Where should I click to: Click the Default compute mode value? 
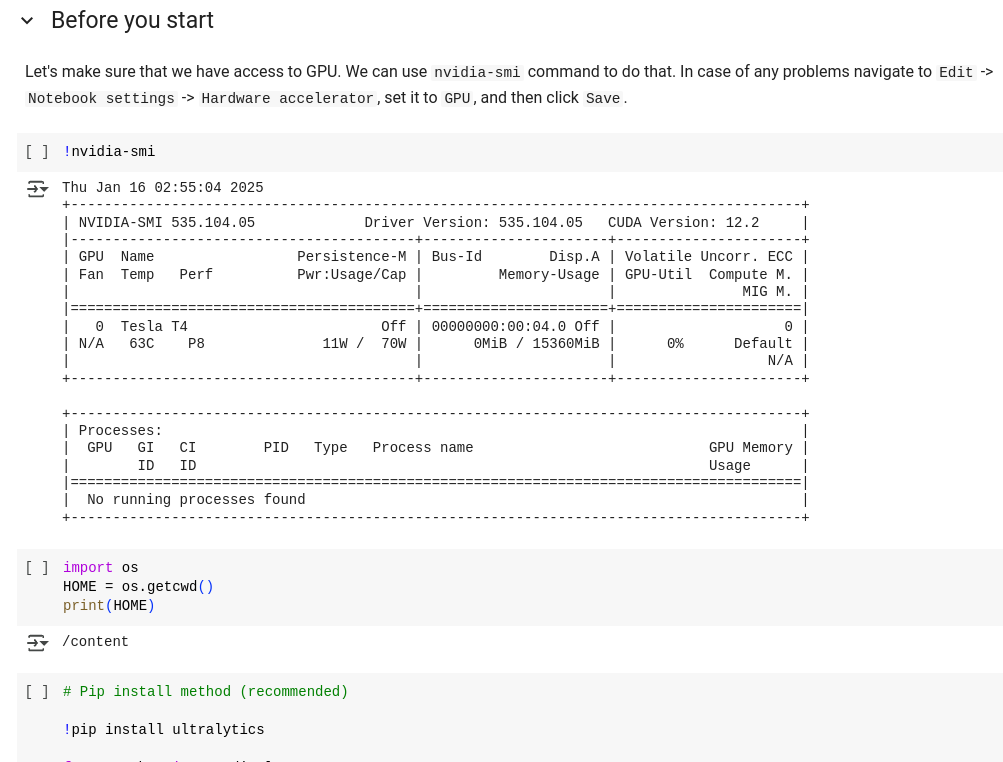(763, 344)
